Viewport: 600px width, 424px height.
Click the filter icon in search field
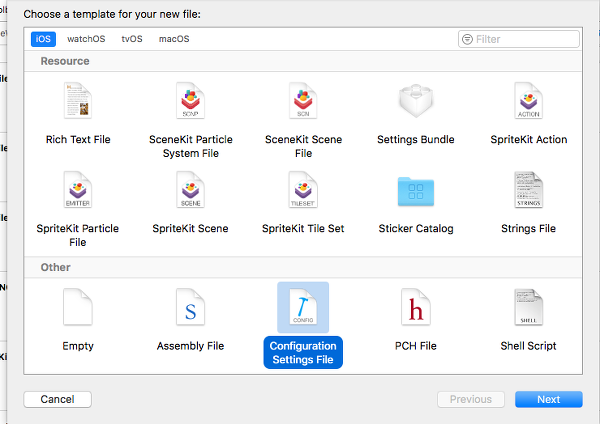point(467,39)
